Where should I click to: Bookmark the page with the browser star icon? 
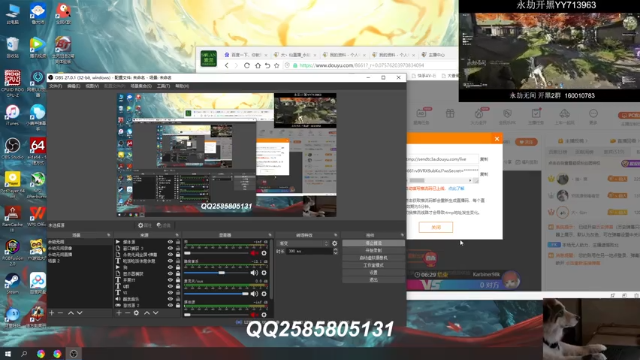pos(277,65)
